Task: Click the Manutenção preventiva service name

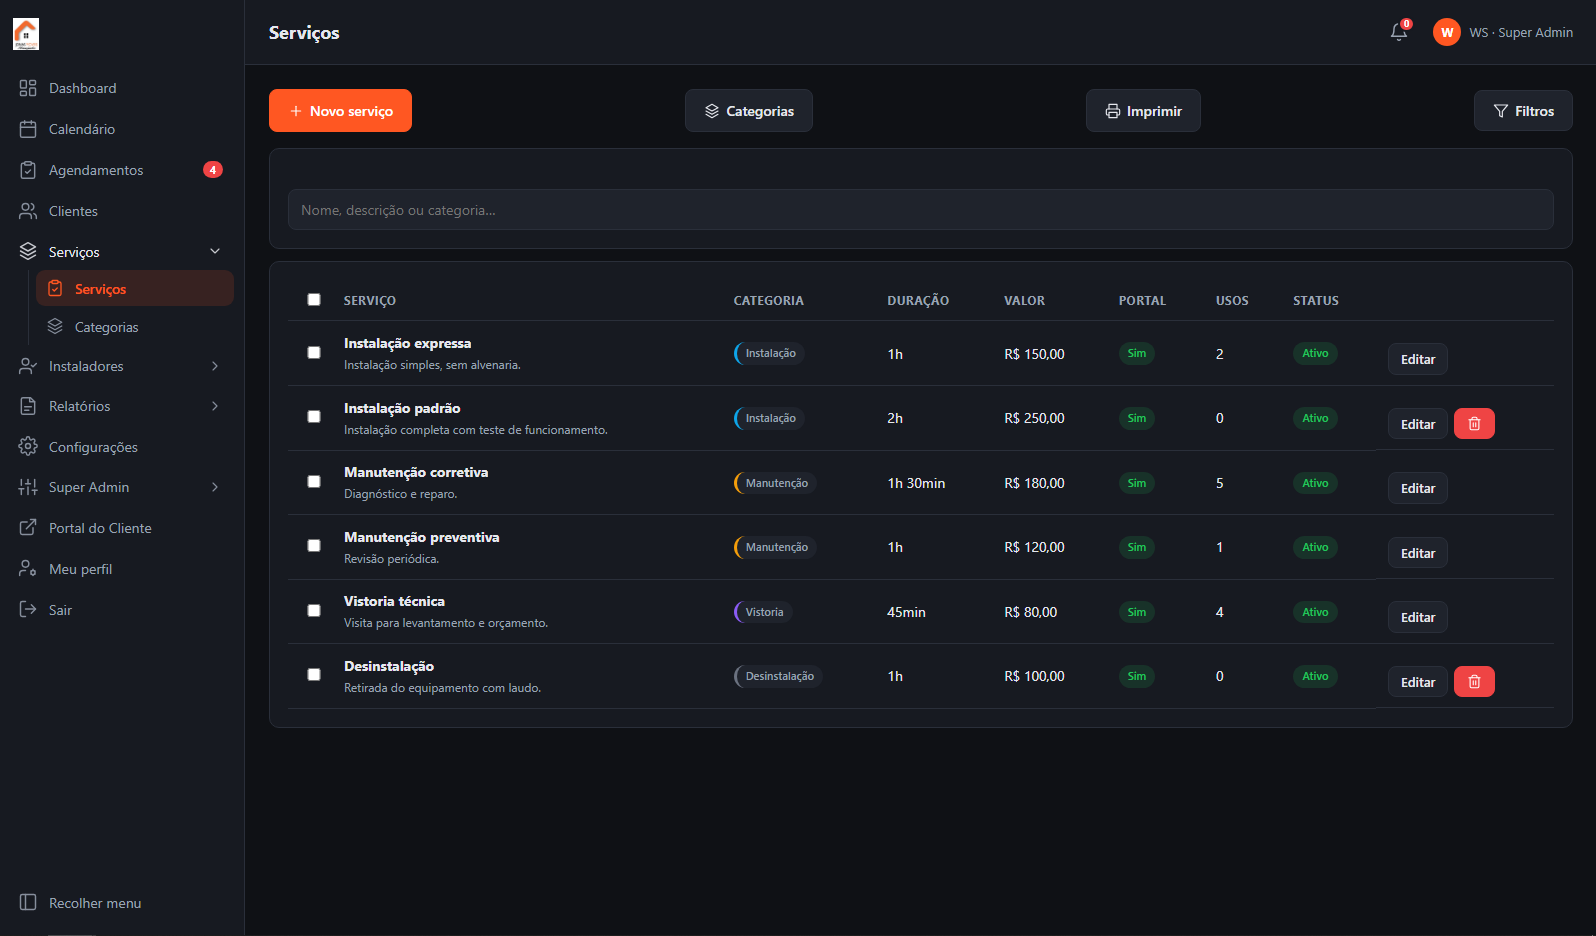Action: (422, 537)
